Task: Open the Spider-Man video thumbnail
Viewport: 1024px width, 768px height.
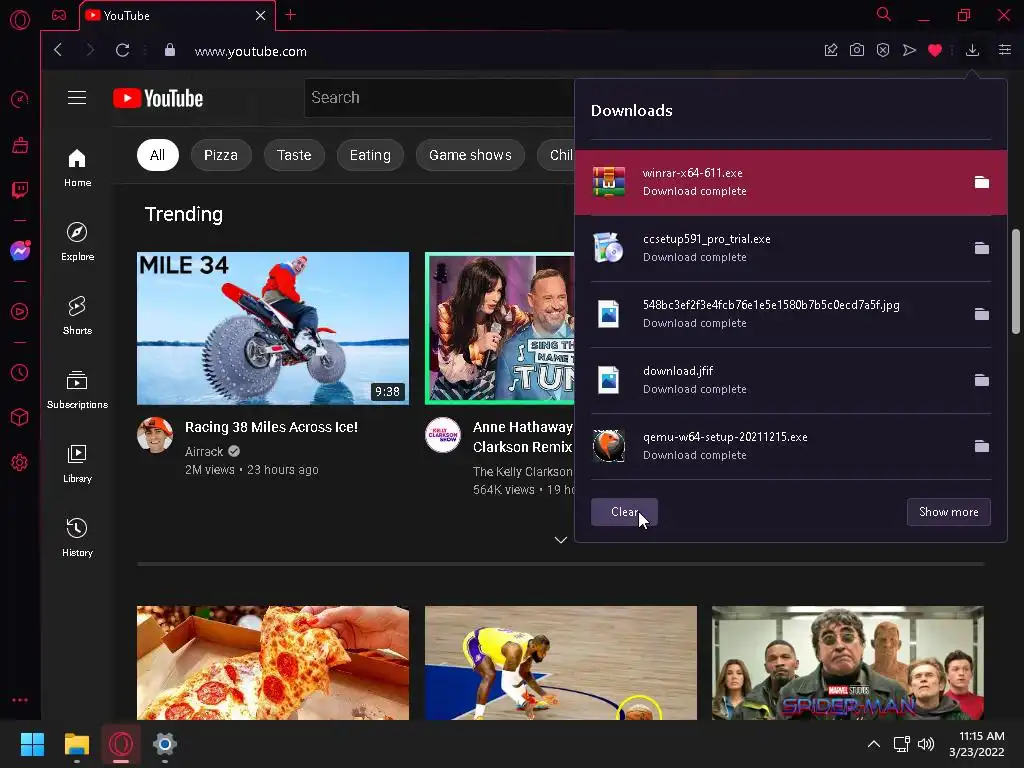Action: pos(848,663)
